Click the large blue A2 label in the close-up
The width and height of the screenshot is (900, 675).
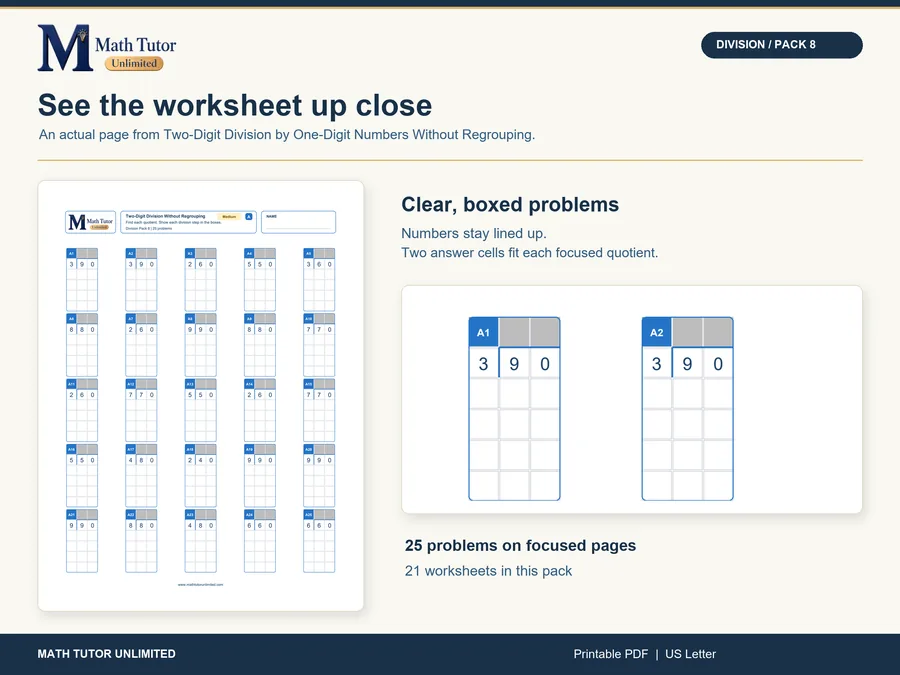[x=657, y=332]
